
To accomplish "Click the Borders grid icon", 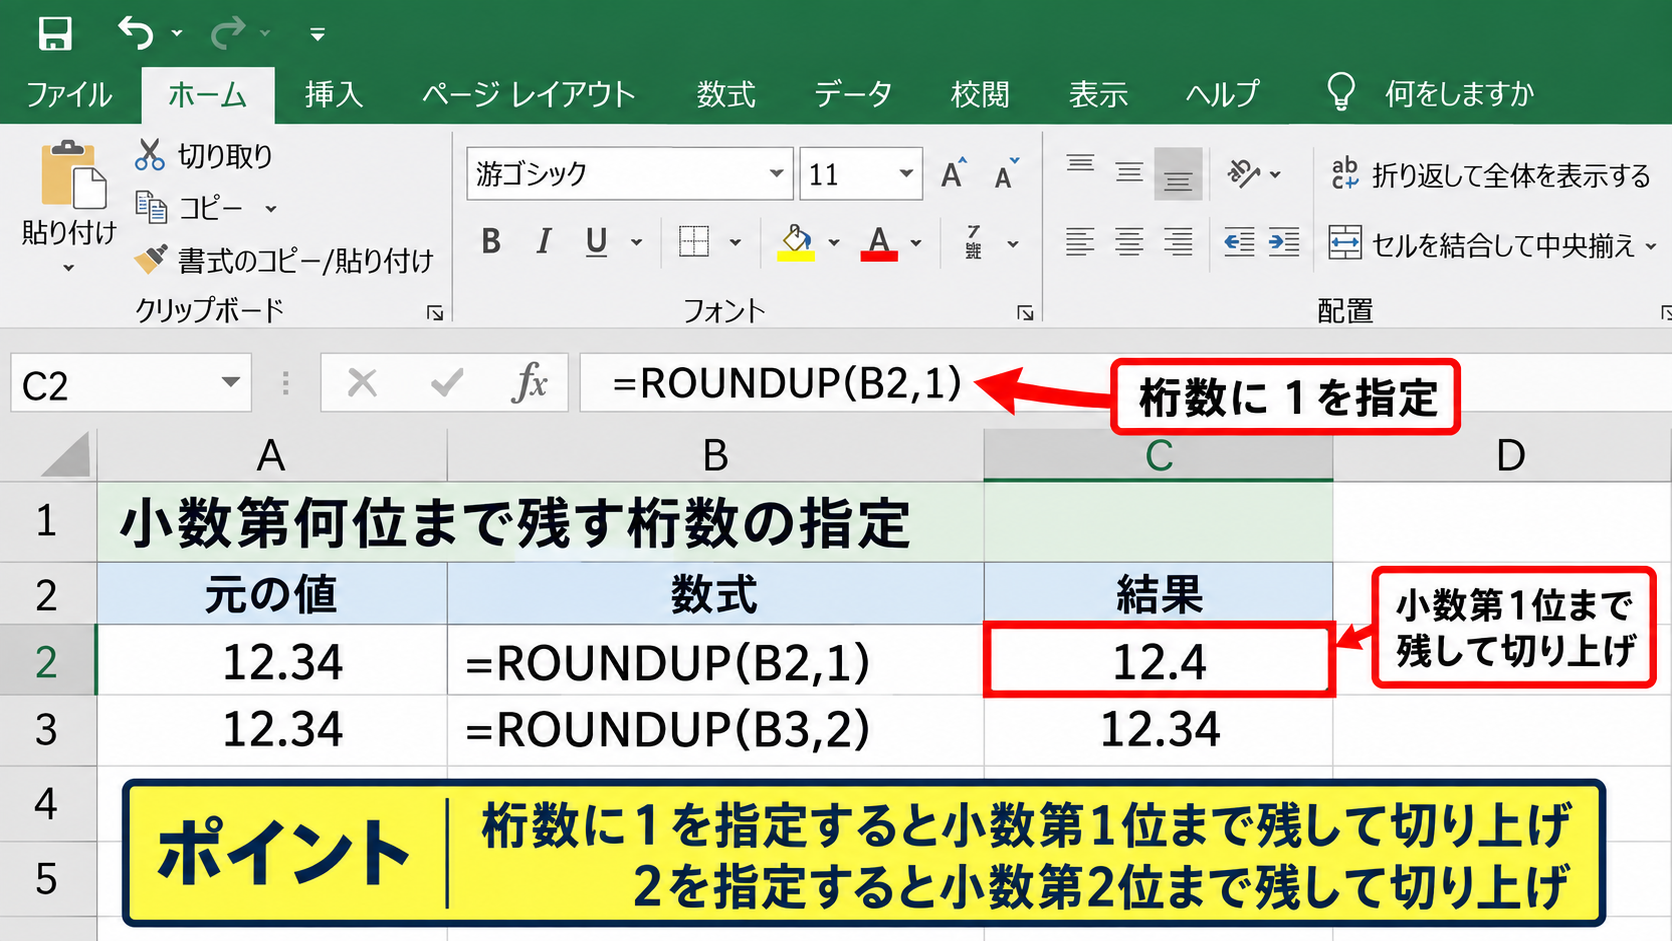I will [x=694, y=242].
